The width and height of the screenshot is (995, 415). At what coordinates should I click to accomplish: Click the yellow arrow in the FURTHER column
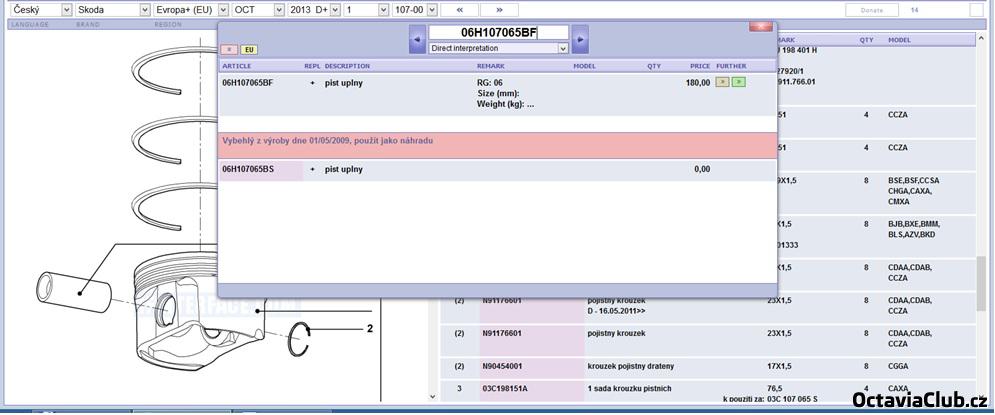click(x=722, y=82)
